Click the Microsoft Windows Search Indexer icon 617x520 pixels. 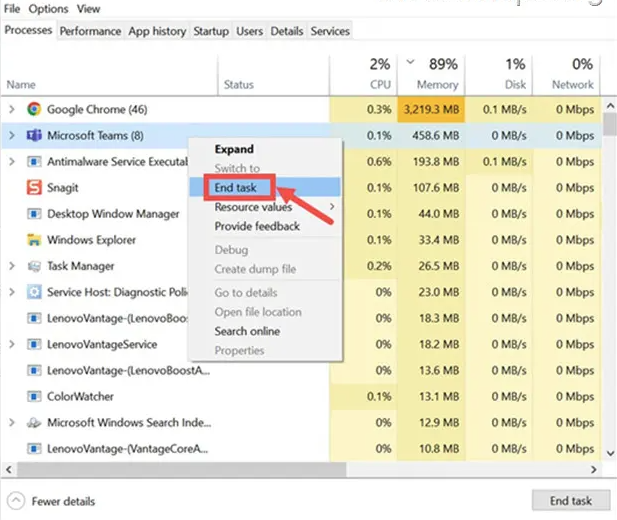point(34,422)
